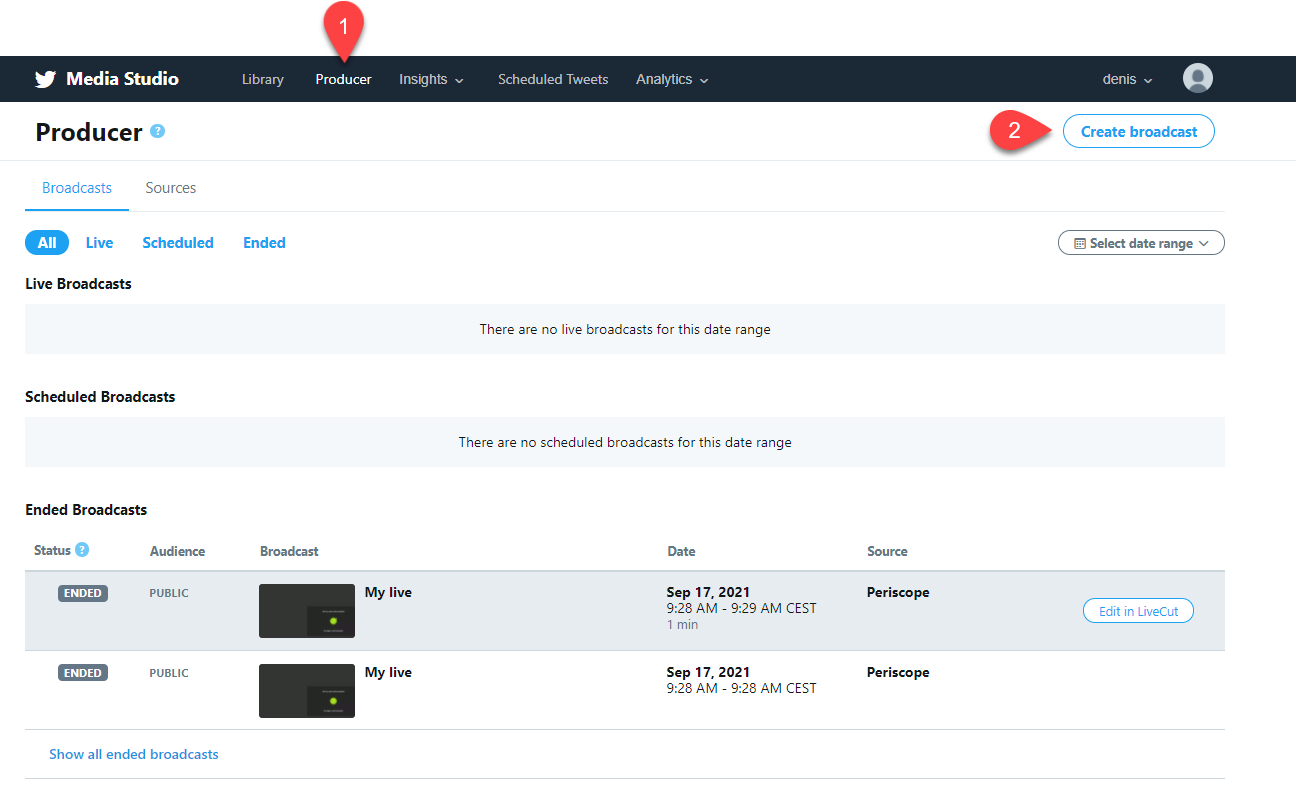The width and height of the screenshot is (1296, 796).
Task: Open the Select date range dropdown
Action: [x=1141, y=243]
